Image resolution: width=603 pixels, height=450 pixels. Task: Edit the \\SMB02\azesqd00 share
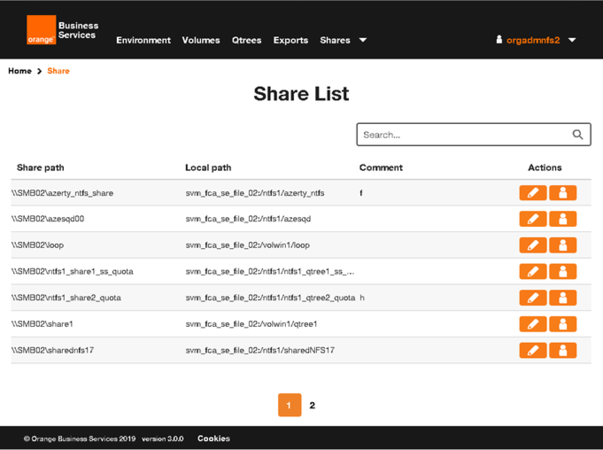click(533, 219)
